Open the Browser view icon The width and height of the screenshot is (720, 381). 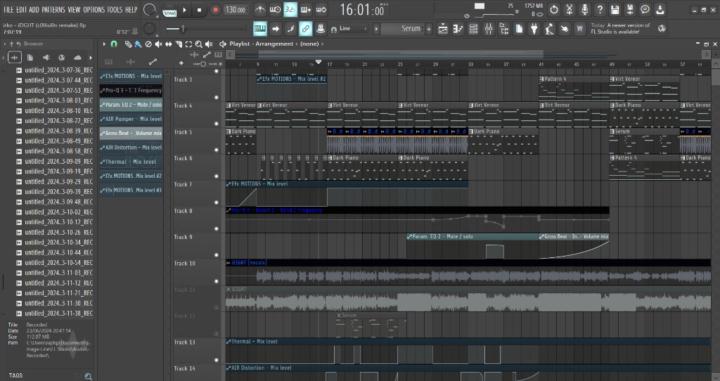(504, 29)
